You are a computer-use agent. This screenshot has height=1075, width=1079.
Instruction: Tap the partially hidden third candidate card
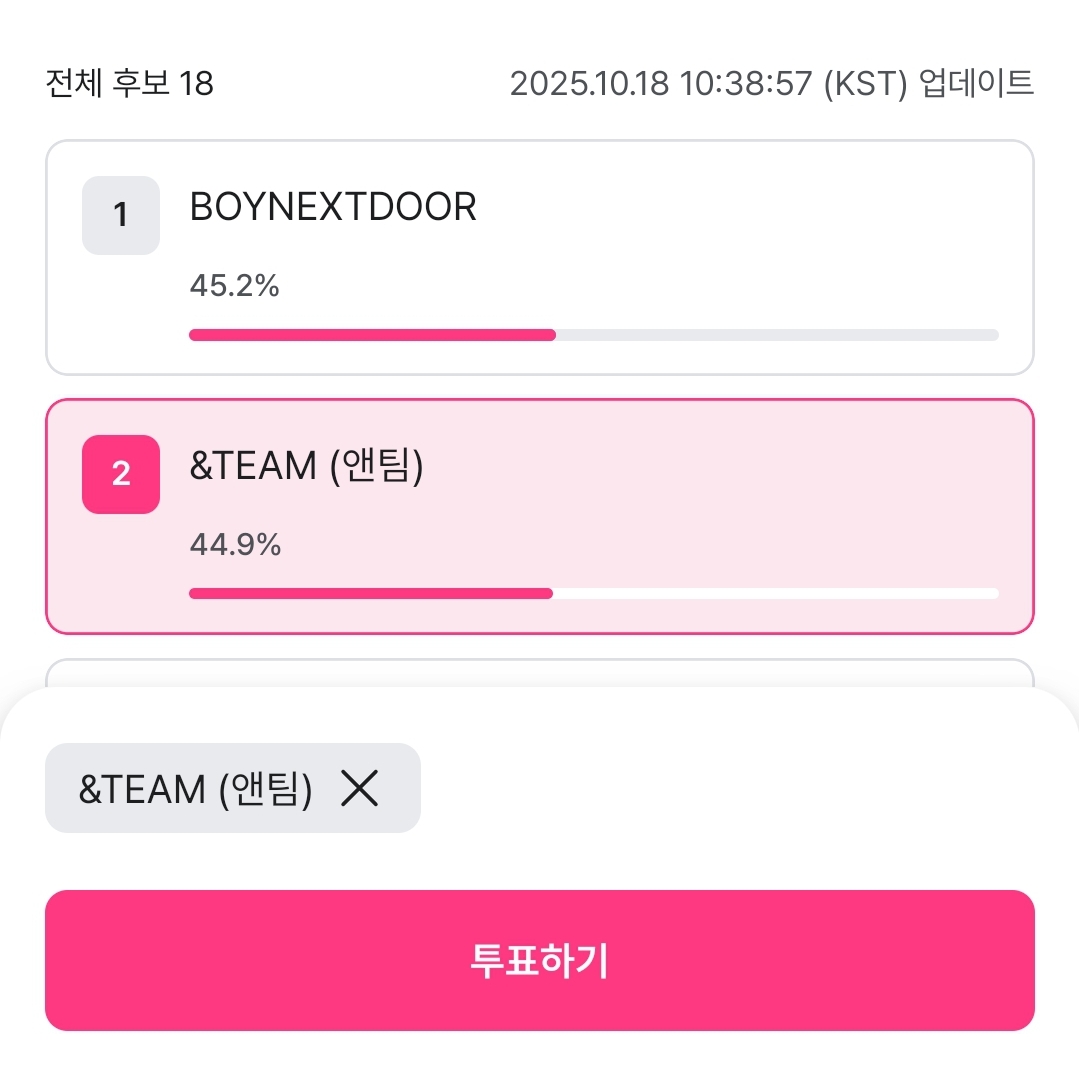tap(540, 673)
